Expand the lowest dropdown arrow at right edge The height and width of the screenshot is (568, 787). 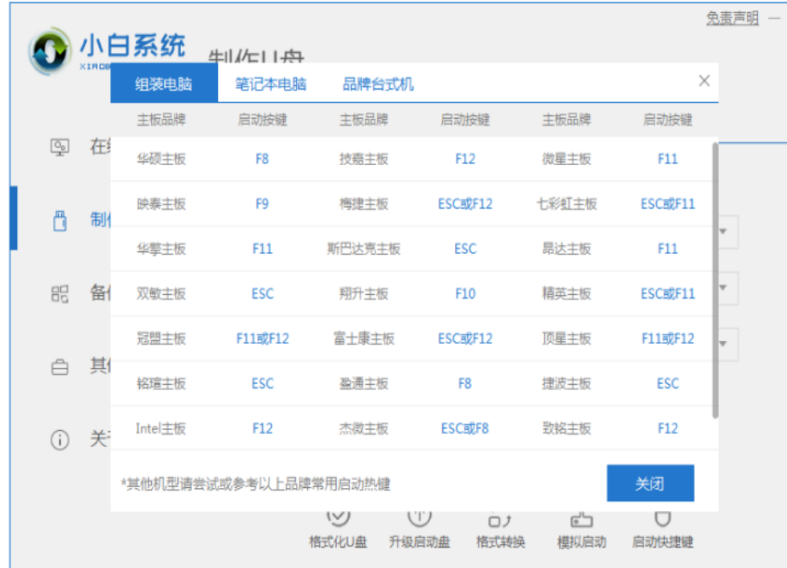click(724, 344)
